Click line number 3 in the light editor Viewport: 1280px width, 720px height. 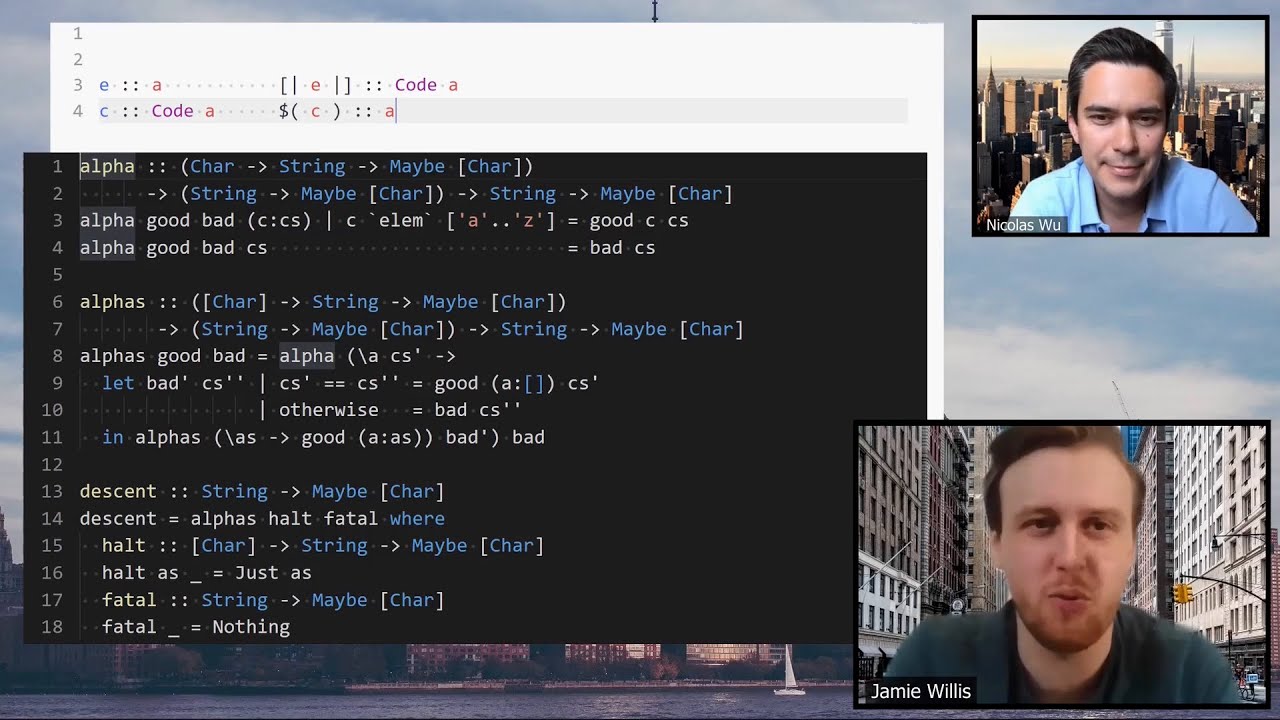click(x=77, y=85)
